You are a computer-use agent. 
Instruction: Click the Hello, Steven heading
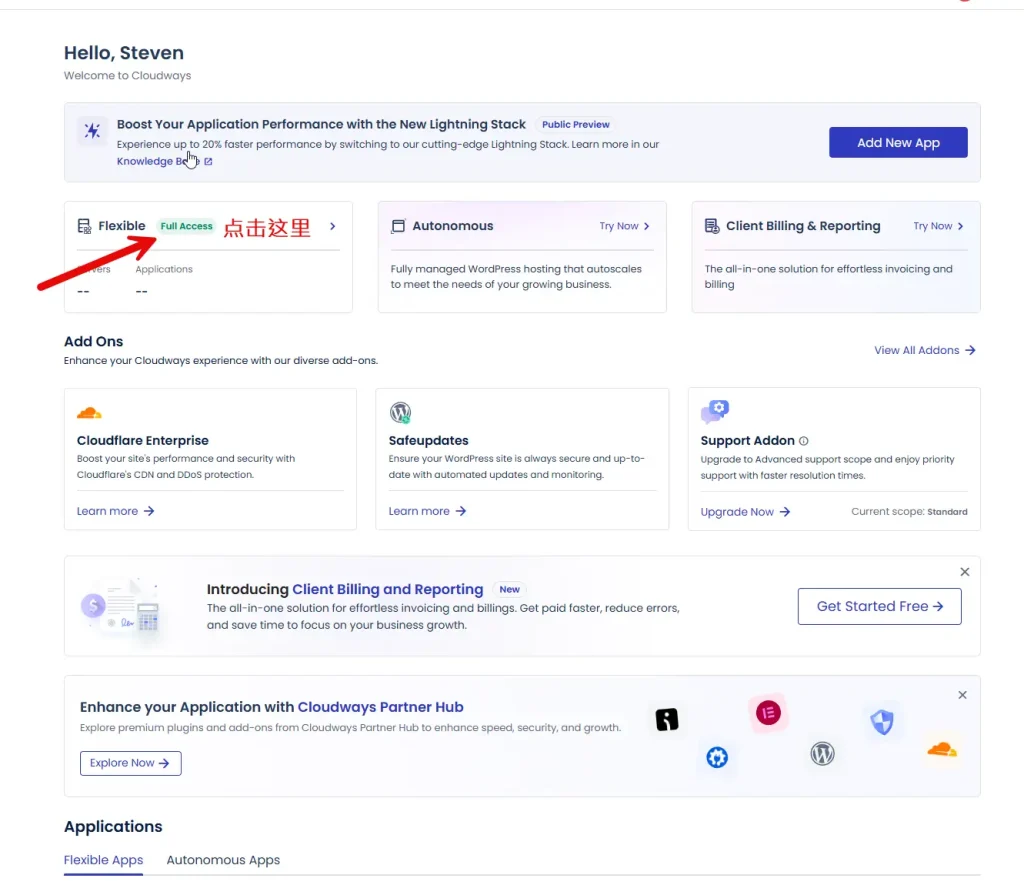(x=123, y=53)
